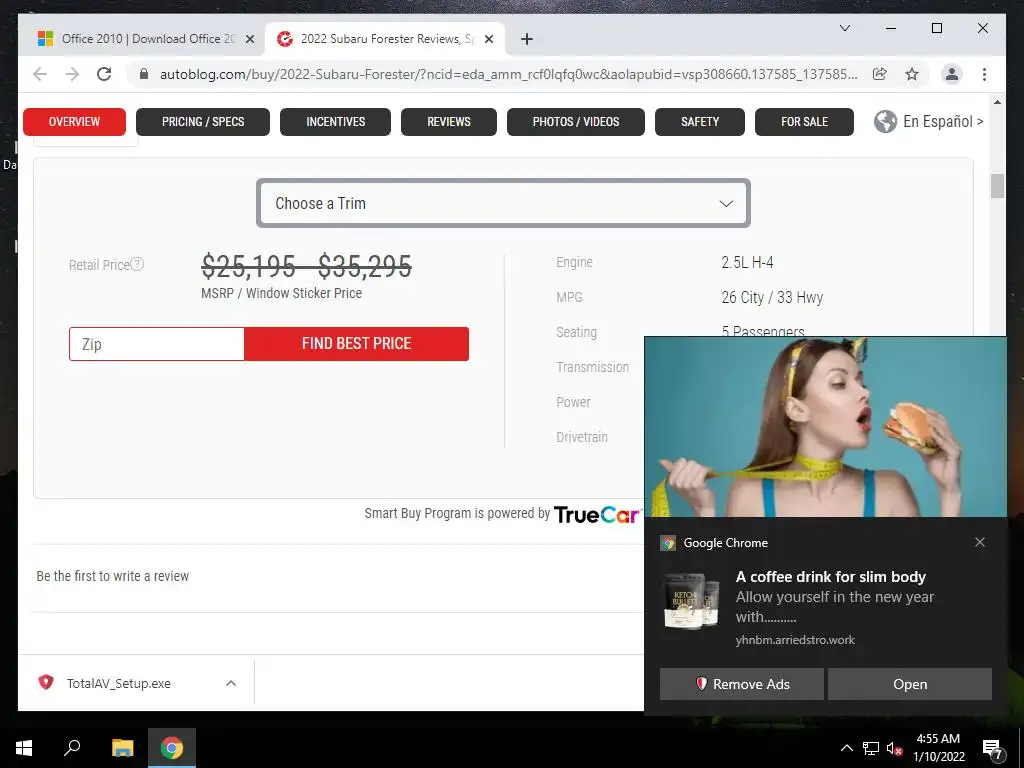Screen dimensions: 1024x768
Task: Open File Explorer from taskbar
Action: coord(122,748)
